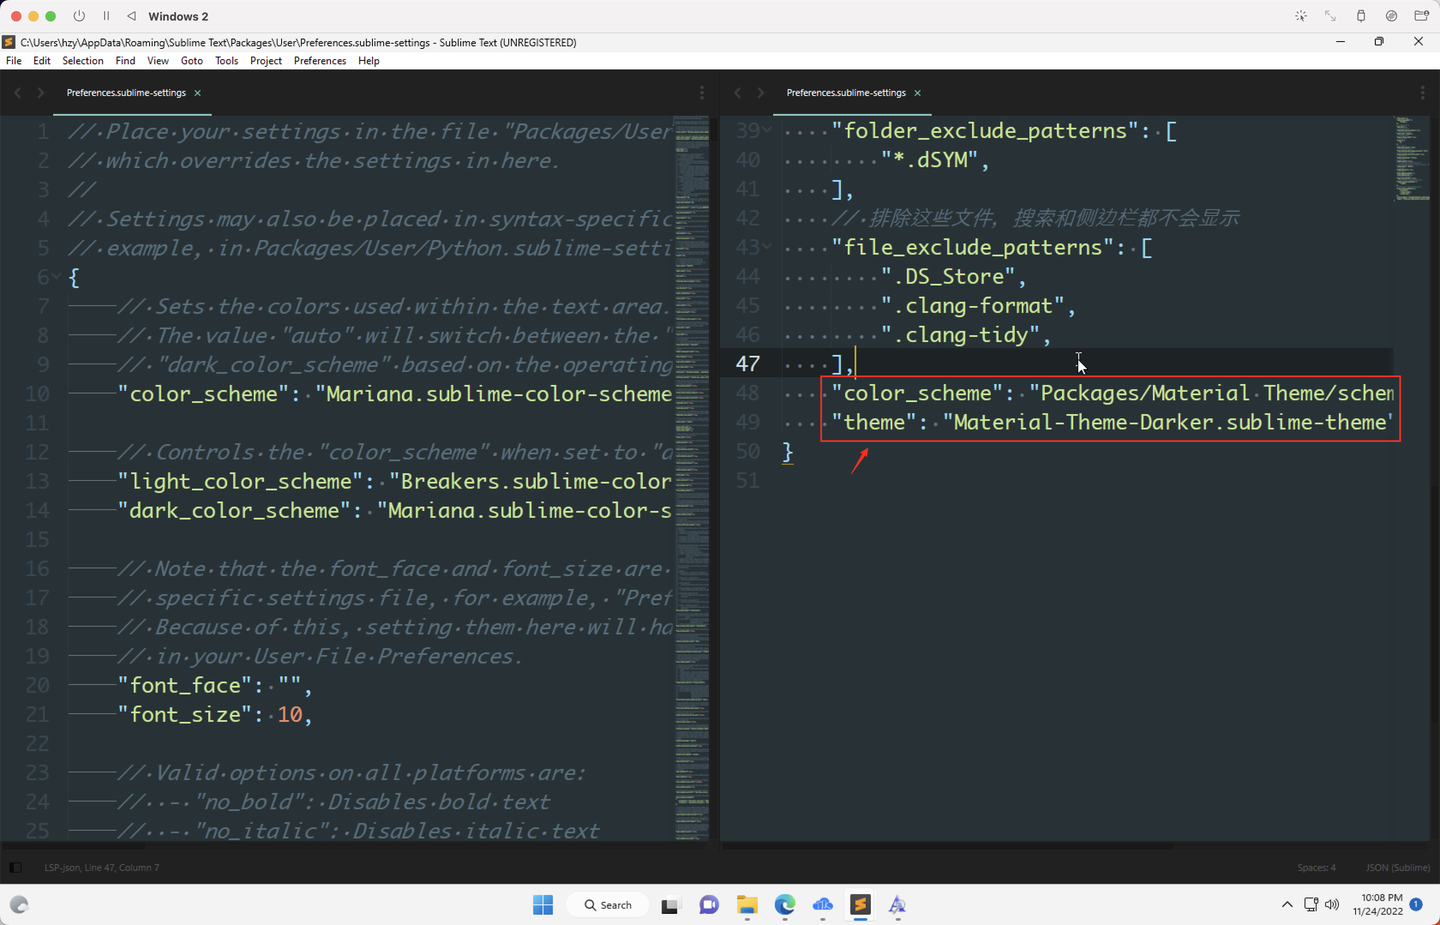This screenshot has width=1440, height=925.
Task: Close the left Preferences.sublime-settings tab
Action: 198,92
